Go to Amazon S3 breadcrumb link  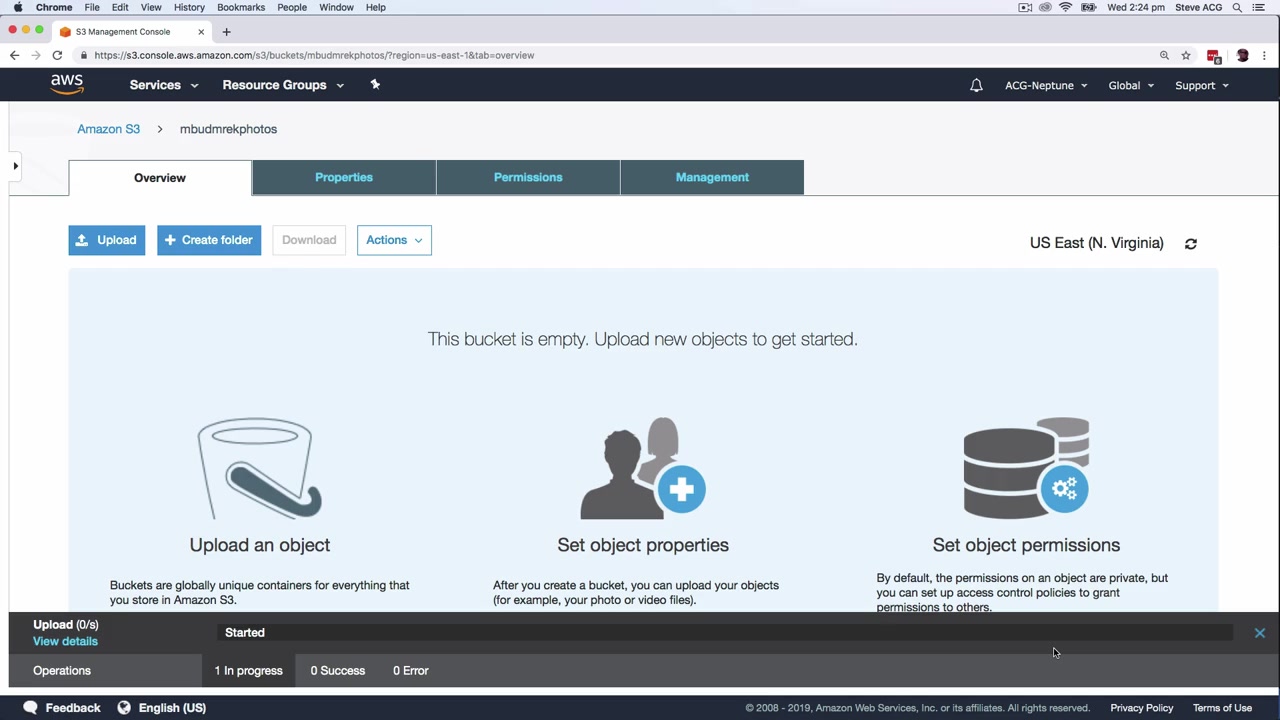click(x=109, y=129)
